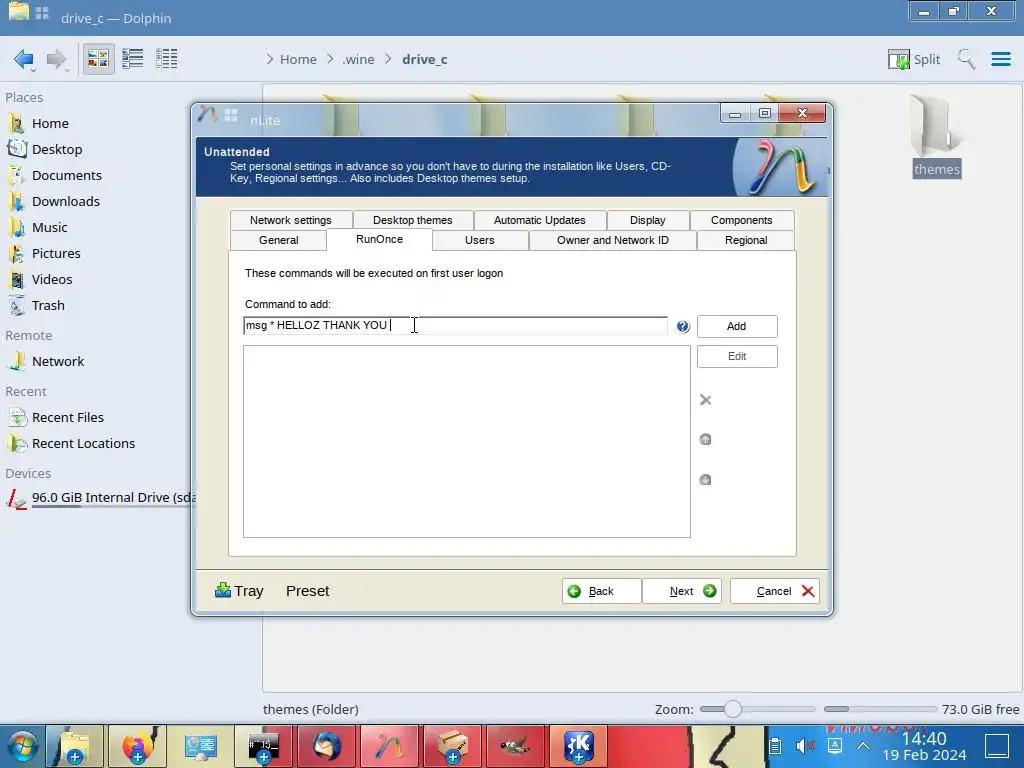Image resolution: width=1024 pixels, height=768 pixels.
Task: Open Downloads in Places panel
Action: [65, 202]
